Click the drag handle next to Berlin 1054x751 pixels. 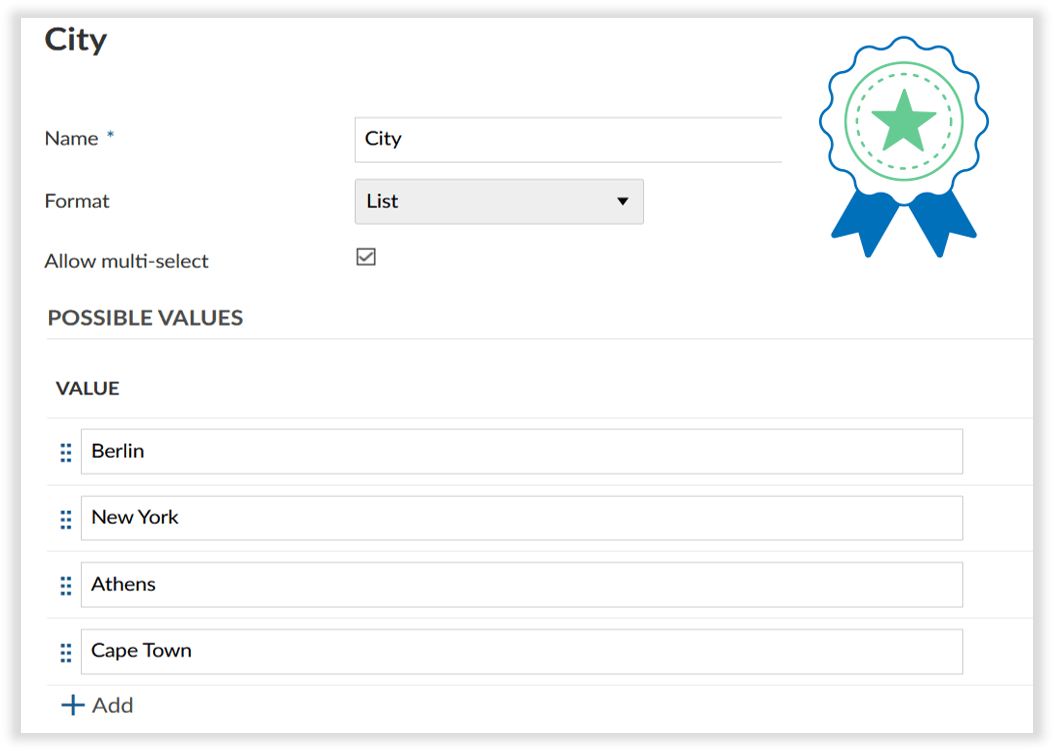[64, 451]
